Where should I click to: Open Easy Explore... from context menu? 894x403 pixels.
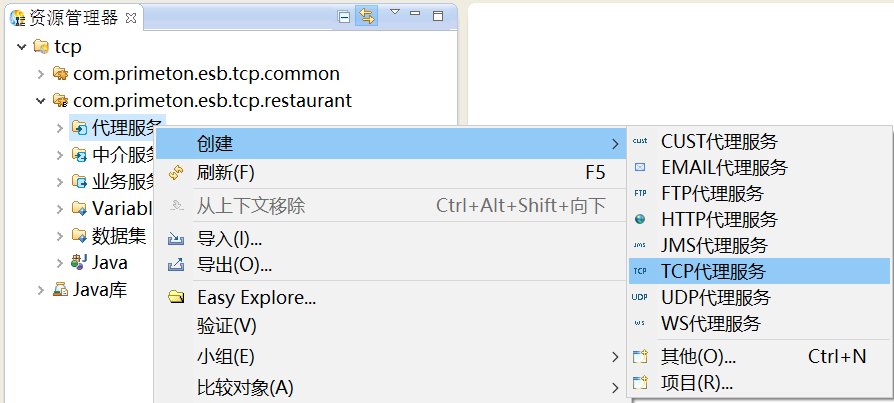pos(256,297)
